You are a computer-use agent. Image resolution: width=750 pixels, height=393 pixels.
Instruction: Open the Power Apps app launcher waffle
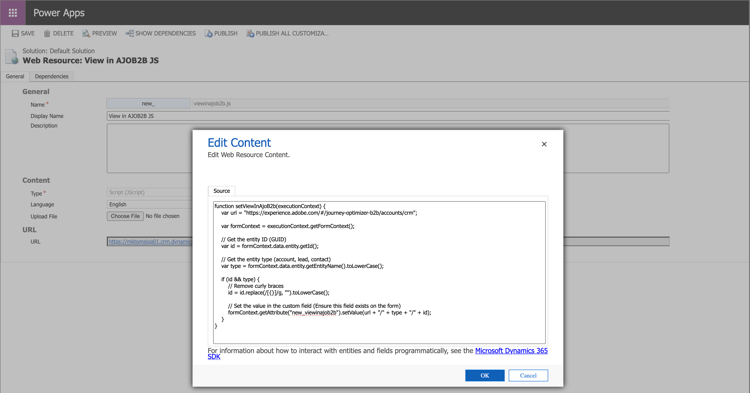(13, 13)
